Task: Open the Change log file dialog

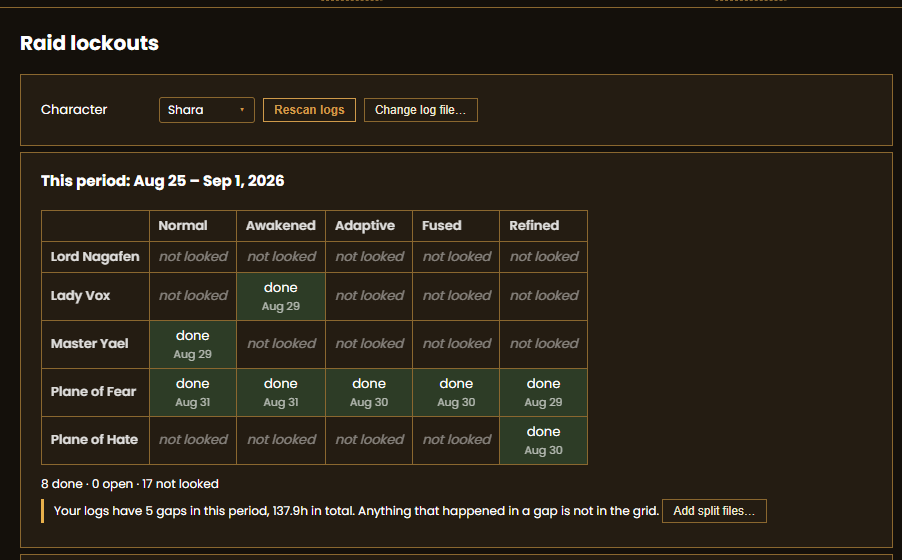Action: coord(421,110)
